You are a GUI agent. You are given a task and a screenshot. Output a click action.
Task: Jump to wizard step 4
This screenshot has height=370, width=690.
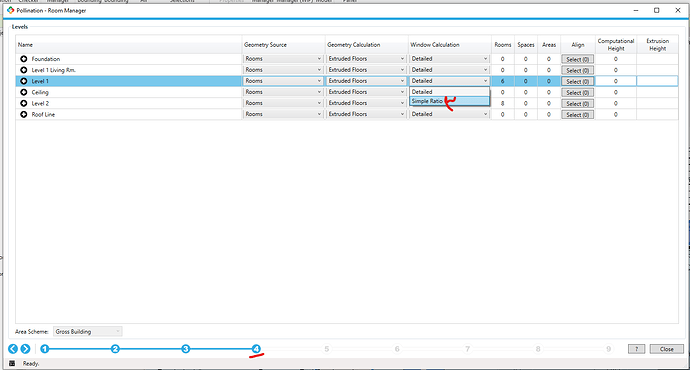click(x=256, y=349)
